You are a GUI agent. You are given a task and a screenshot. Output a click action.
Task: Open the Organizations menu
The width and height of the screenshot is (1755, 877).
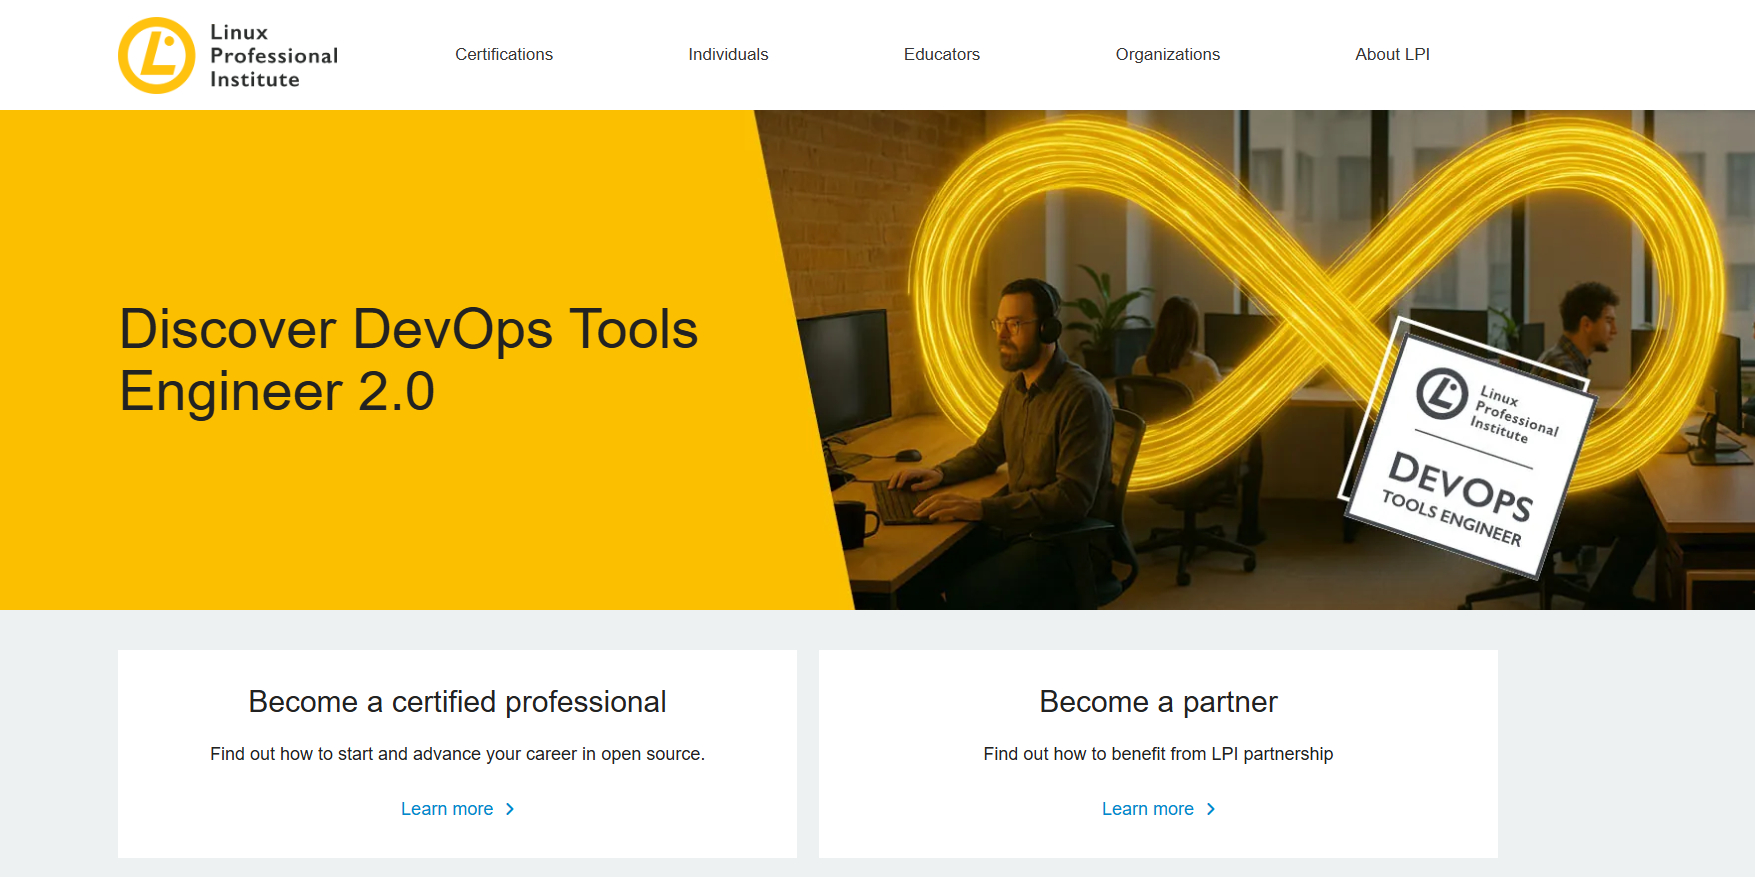coord(1168,55)
